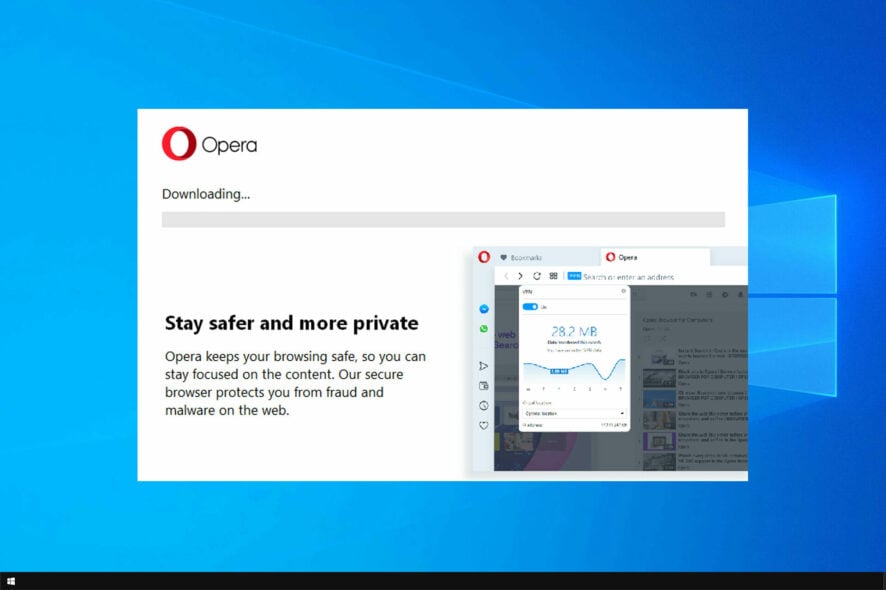Screen dimensions: 886x590
Task: Switch to the Opera tab in the preview
Action: tap(655, 257)
